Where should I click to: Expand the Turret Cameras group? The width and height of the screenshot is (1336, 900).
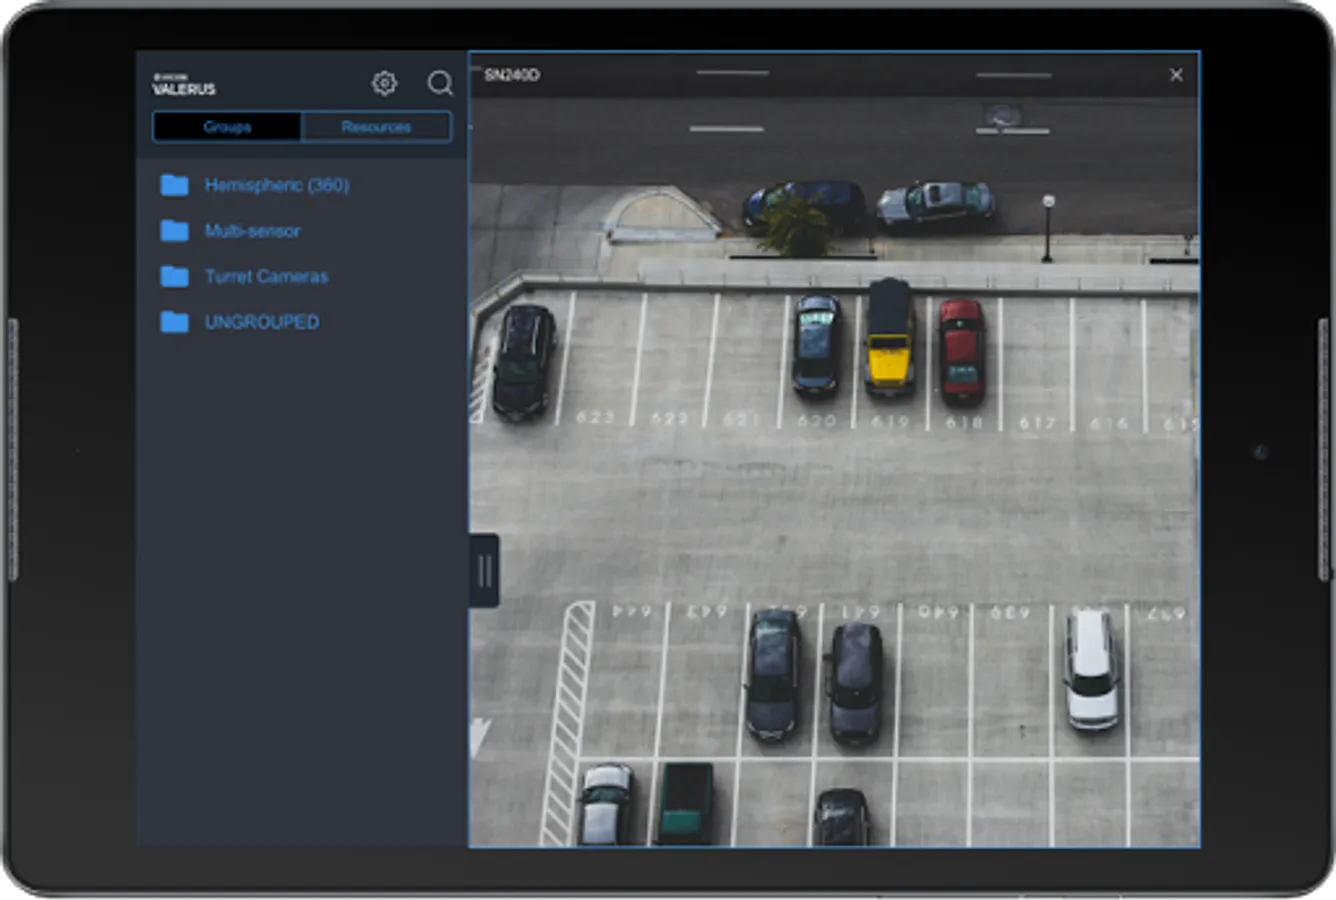[x=266, y=277]
